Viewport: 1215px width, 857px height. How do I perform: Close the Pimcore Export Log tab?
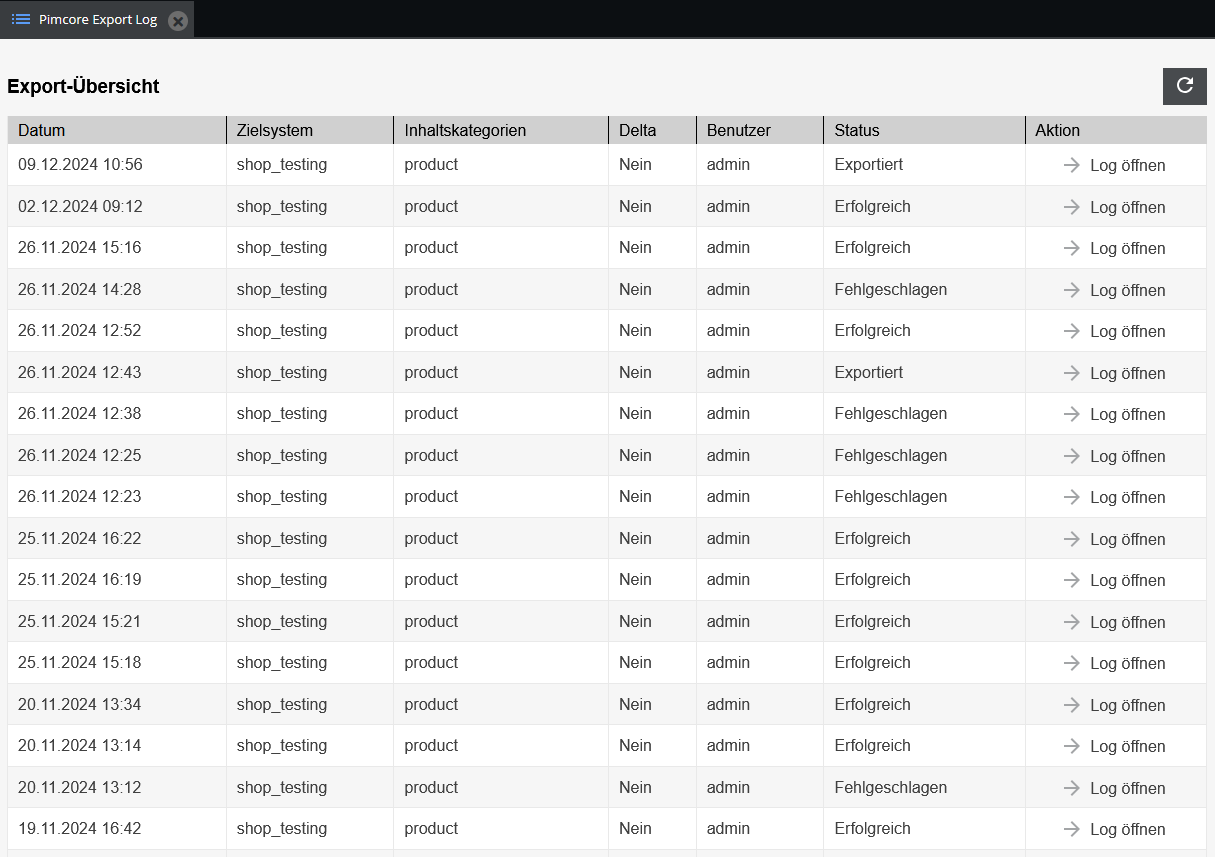[177, 20]
